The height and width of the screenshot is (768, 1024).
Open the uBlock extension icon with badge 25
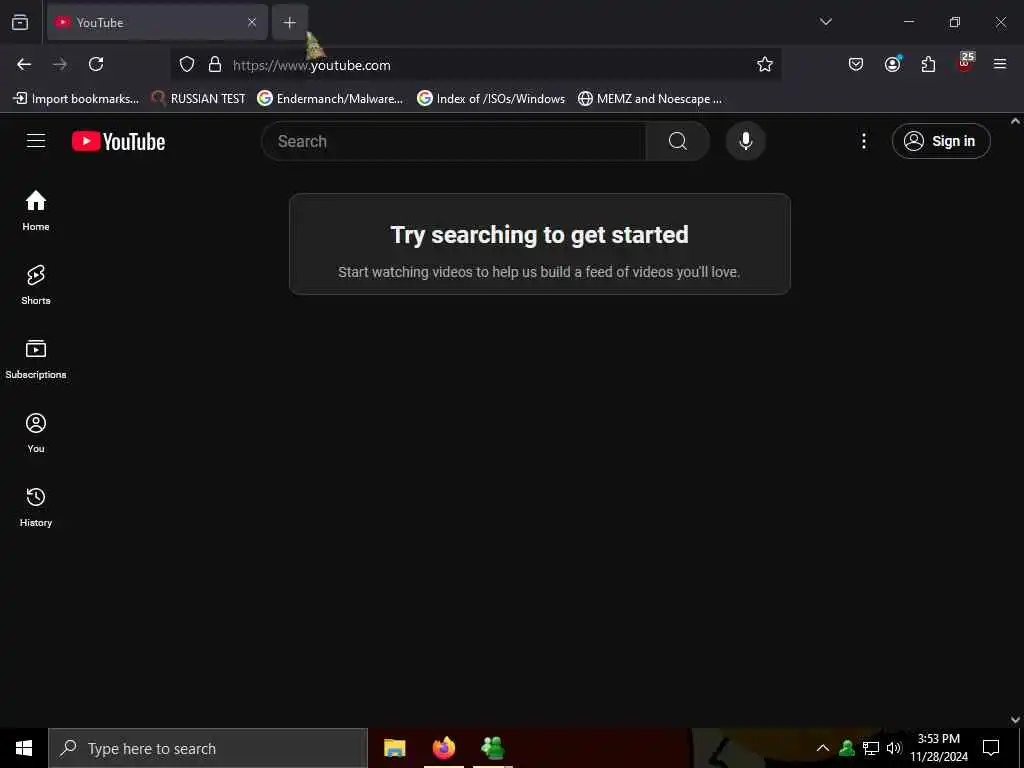(x=965, y=63)
